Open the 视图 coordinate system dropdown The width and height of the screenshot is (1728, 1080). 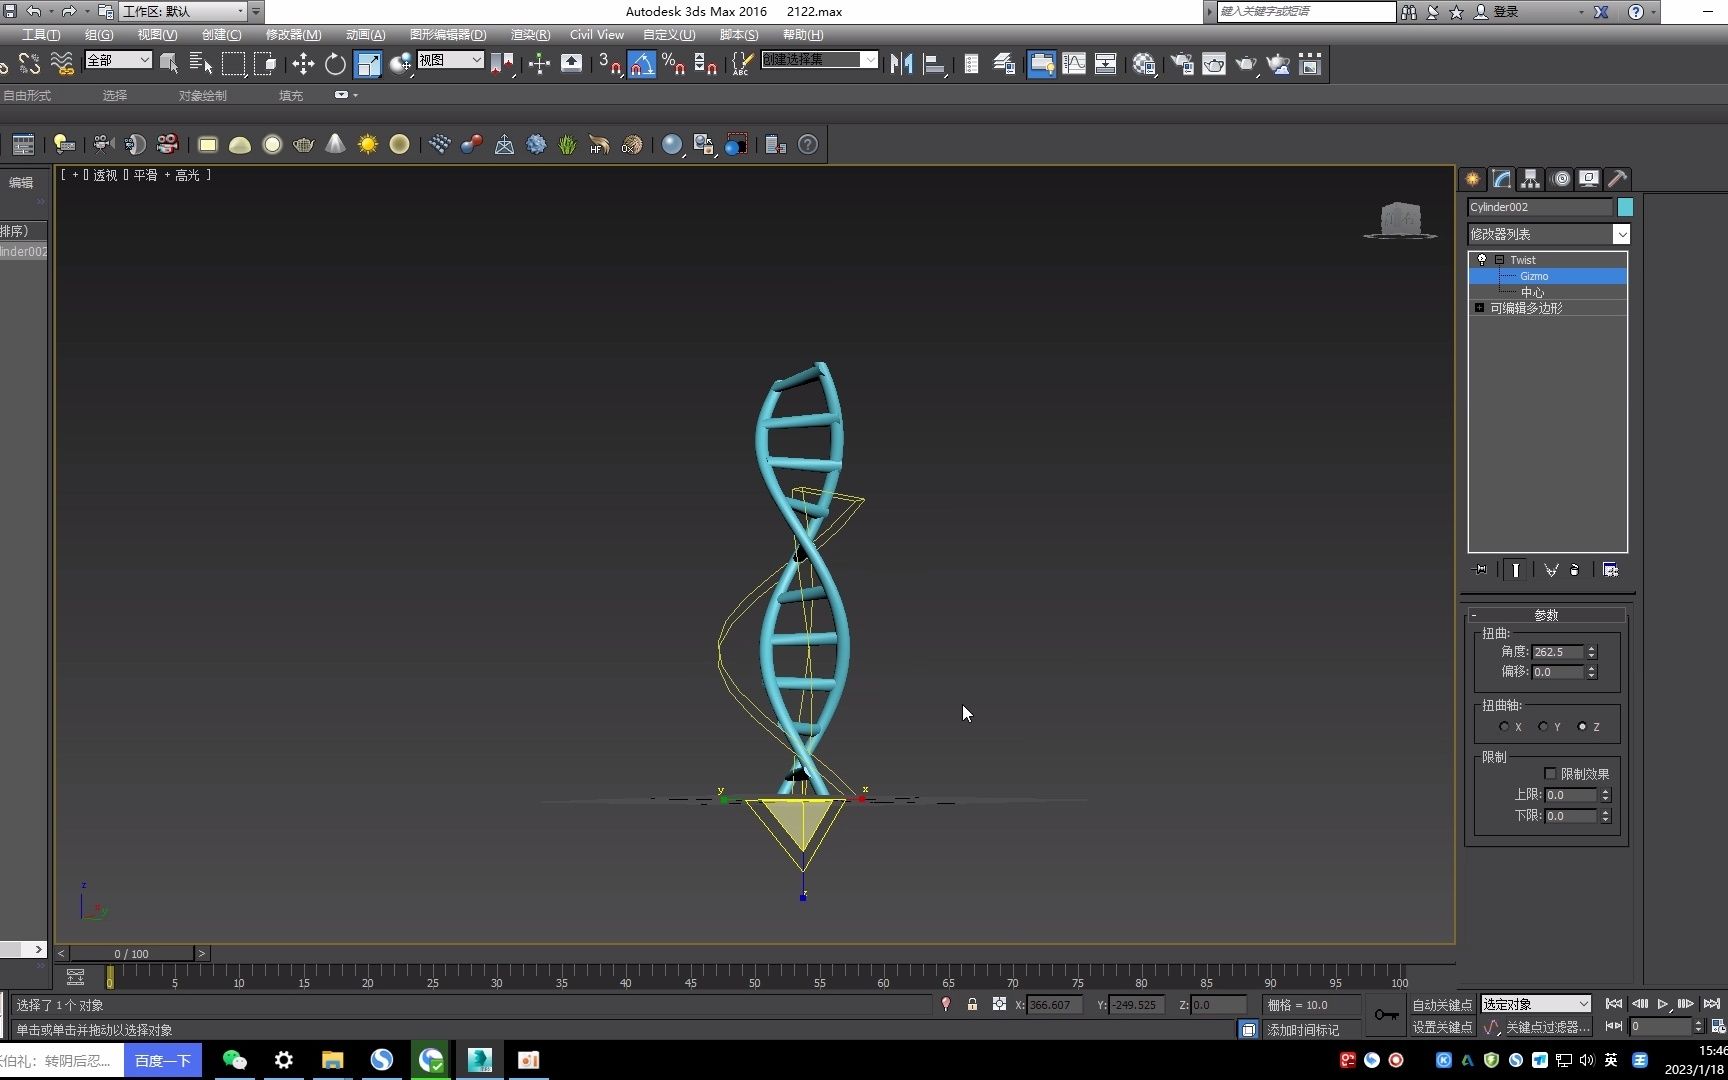[x=477, y=60]
